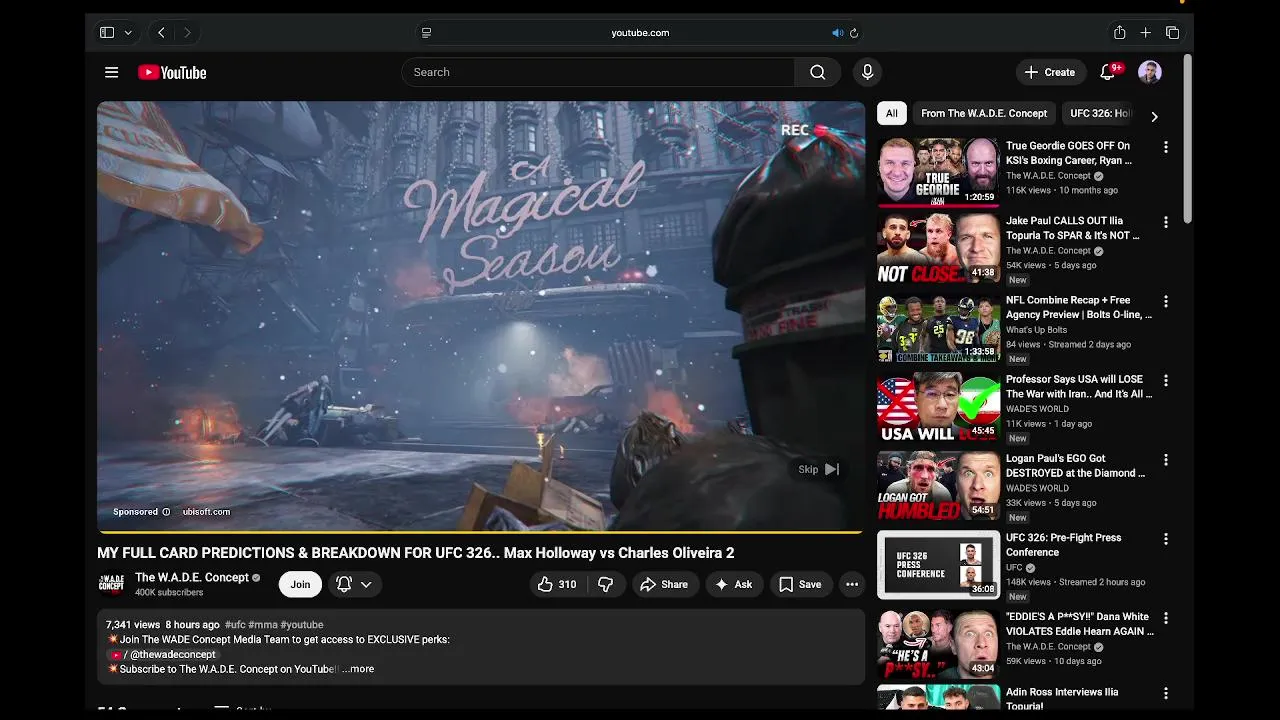Open options for UFC 326 Press Conference

1165,539
